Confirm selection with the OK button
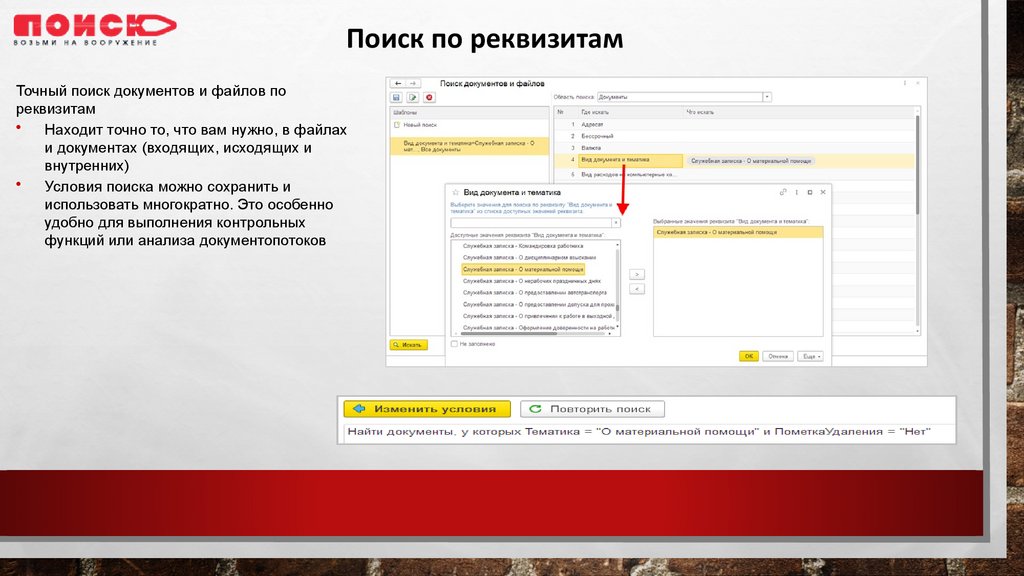Viewport: 1024px width, 576px height. click(748, 357)
